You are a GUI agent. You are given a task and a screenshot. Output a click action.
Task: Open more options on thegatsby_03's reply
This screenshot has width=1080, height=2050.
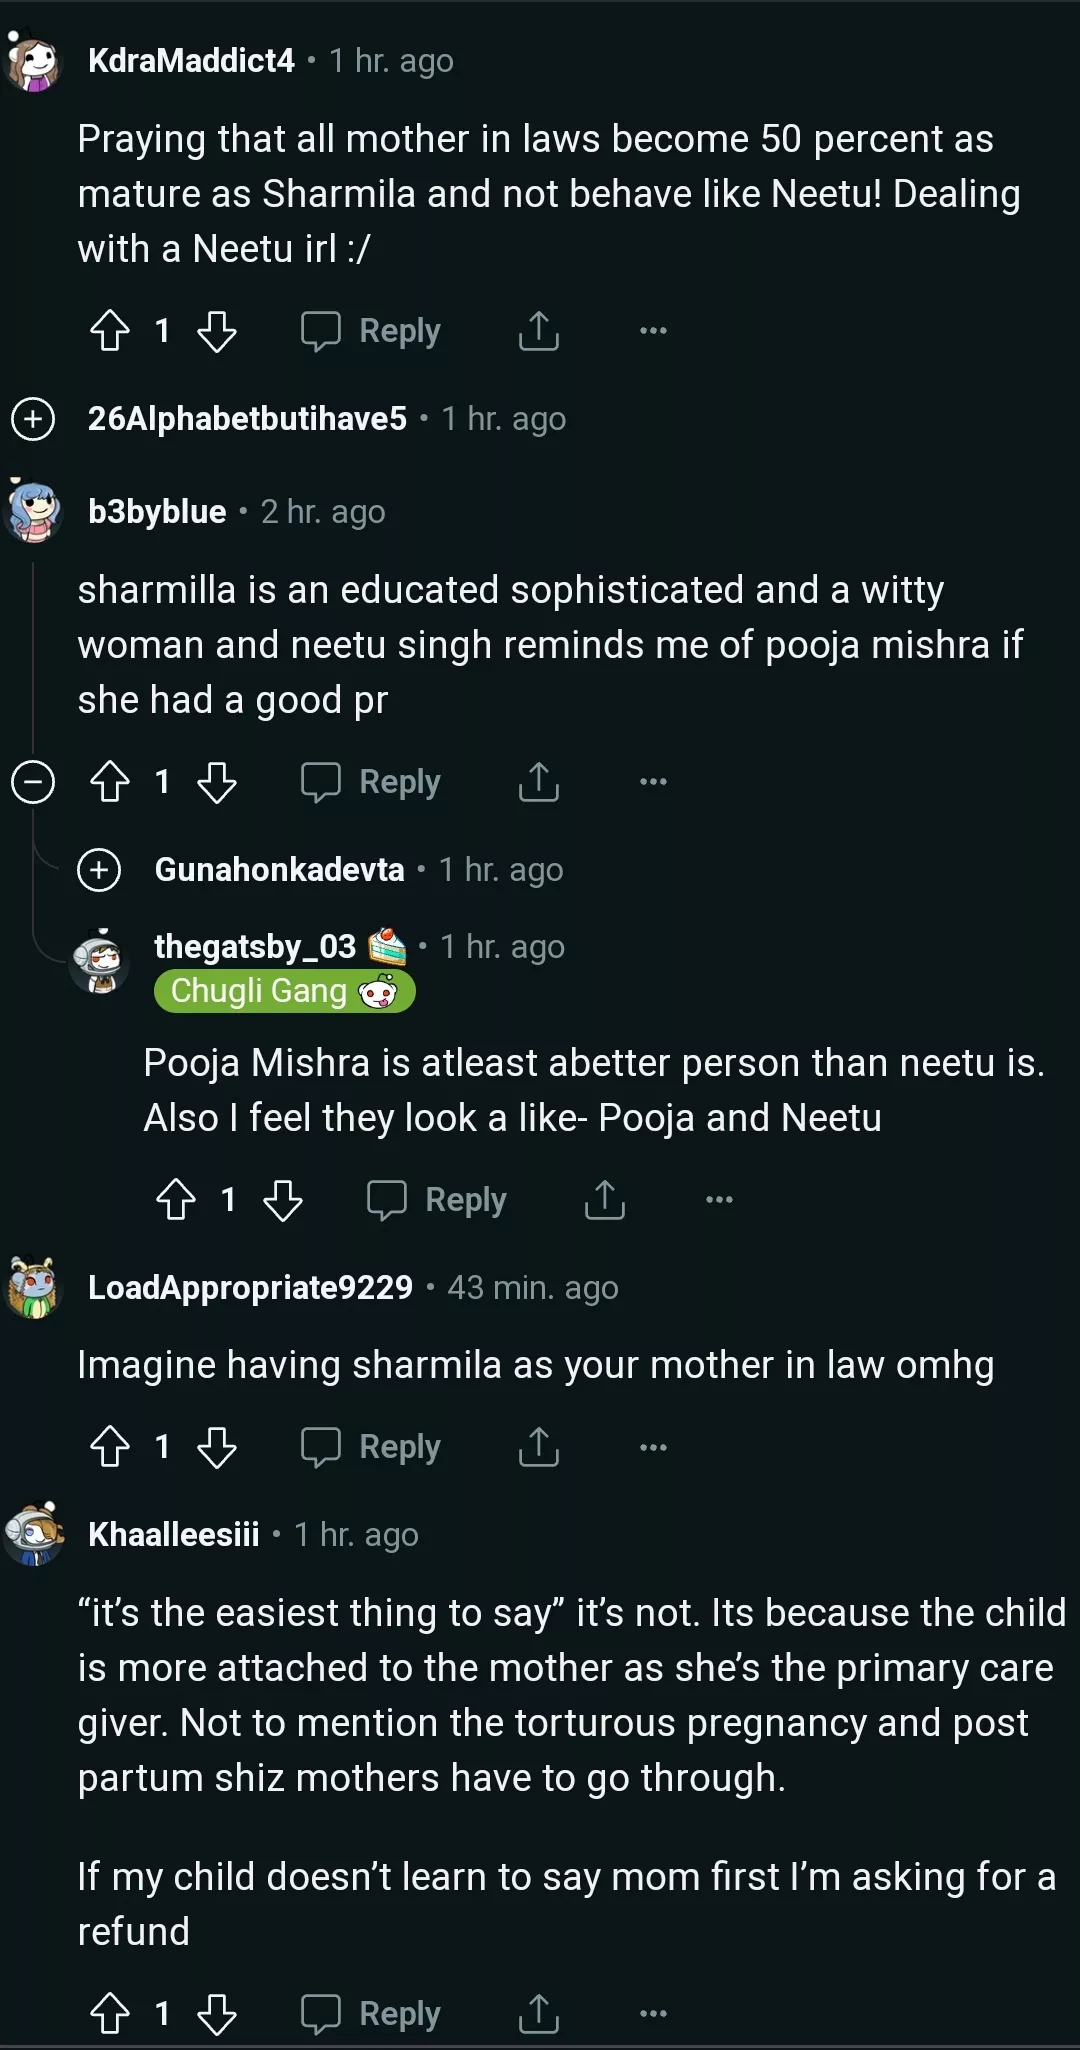[x=719, y=1200]
